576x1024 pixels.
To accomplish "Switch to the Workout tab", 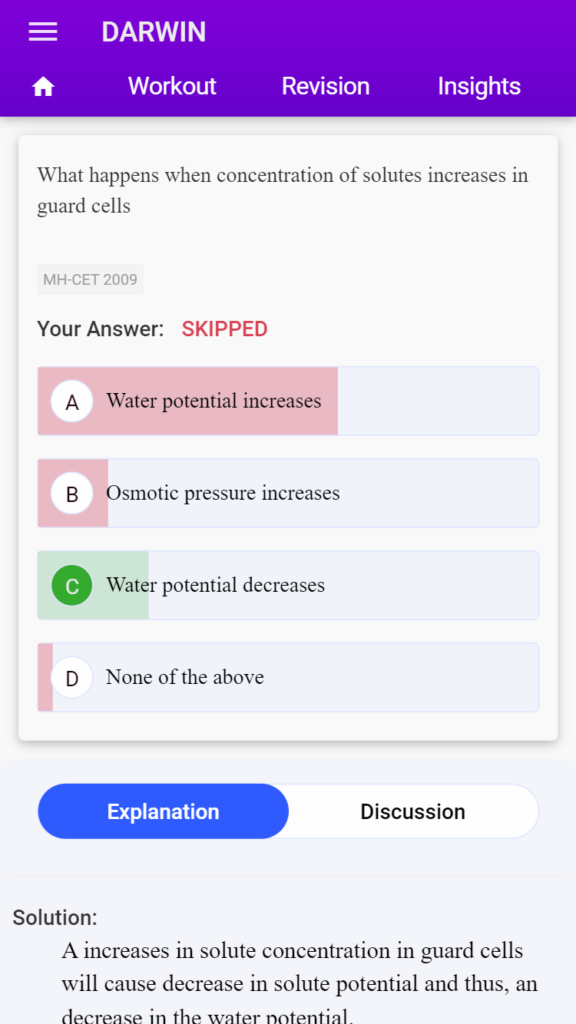I will (172, 86).
